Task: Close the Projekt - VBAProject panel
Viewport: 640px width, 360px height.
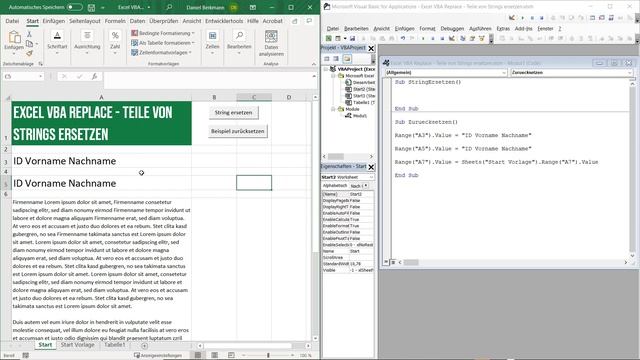Action: click(x=371, y=49)
